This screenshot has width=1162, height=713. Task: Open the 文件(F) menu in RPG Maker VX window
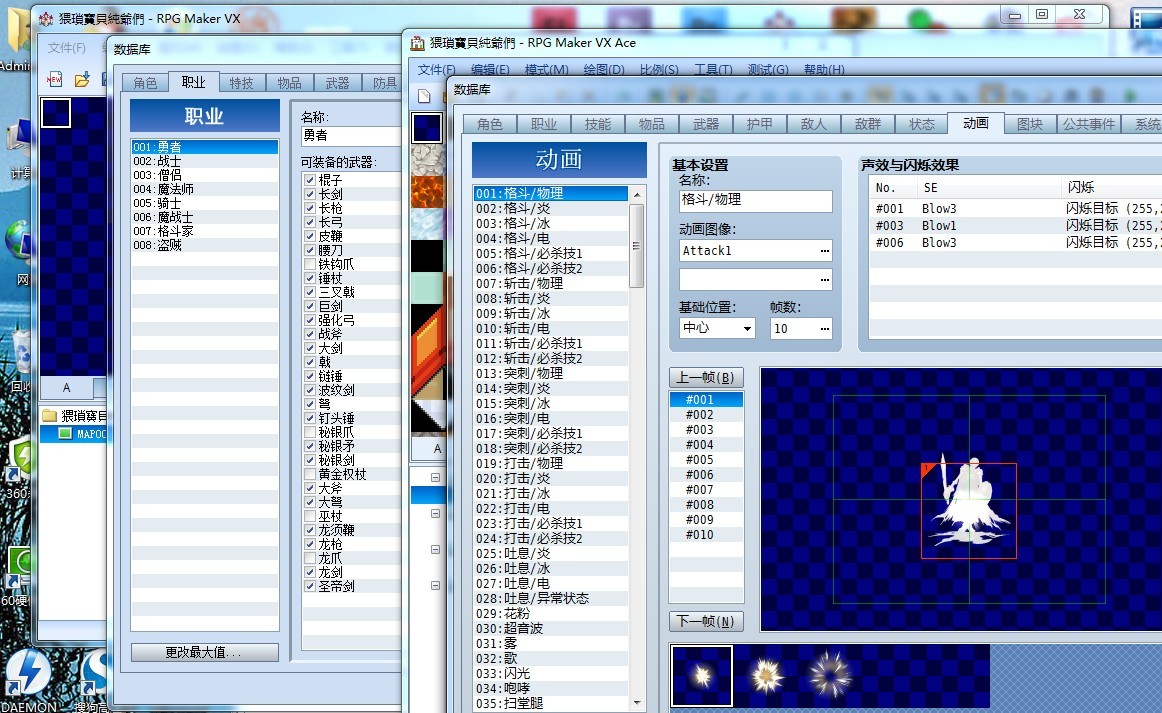[x=67, y=48]
